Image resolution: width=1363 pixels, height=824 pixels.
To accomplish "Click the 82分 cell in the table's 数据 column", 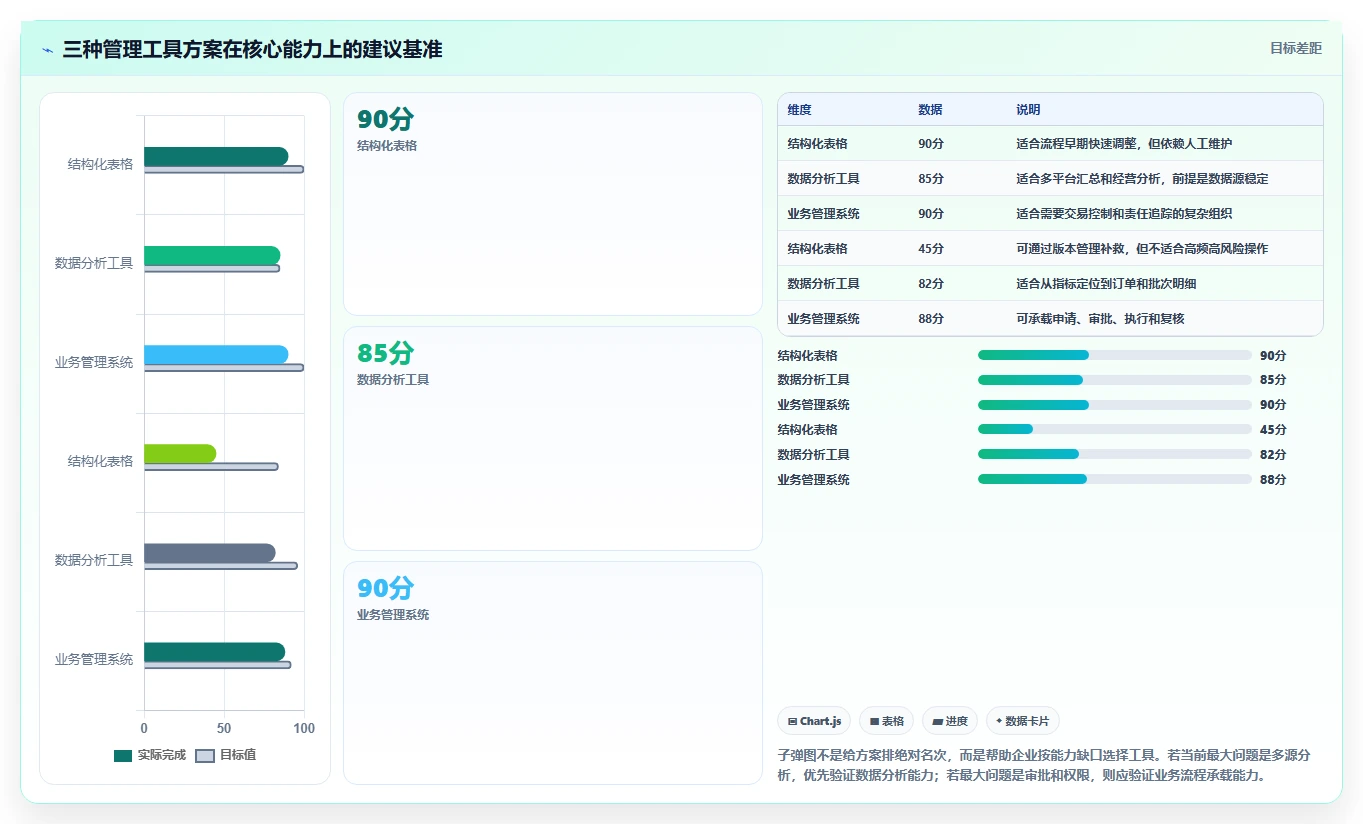I will [x=930, y=283].
